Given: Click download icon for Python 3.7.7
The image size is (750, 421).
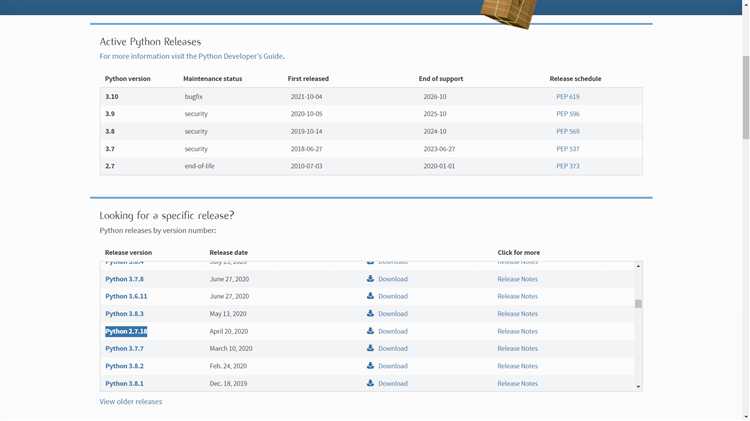Looking at the screenshot, I should tap(370, 348).
